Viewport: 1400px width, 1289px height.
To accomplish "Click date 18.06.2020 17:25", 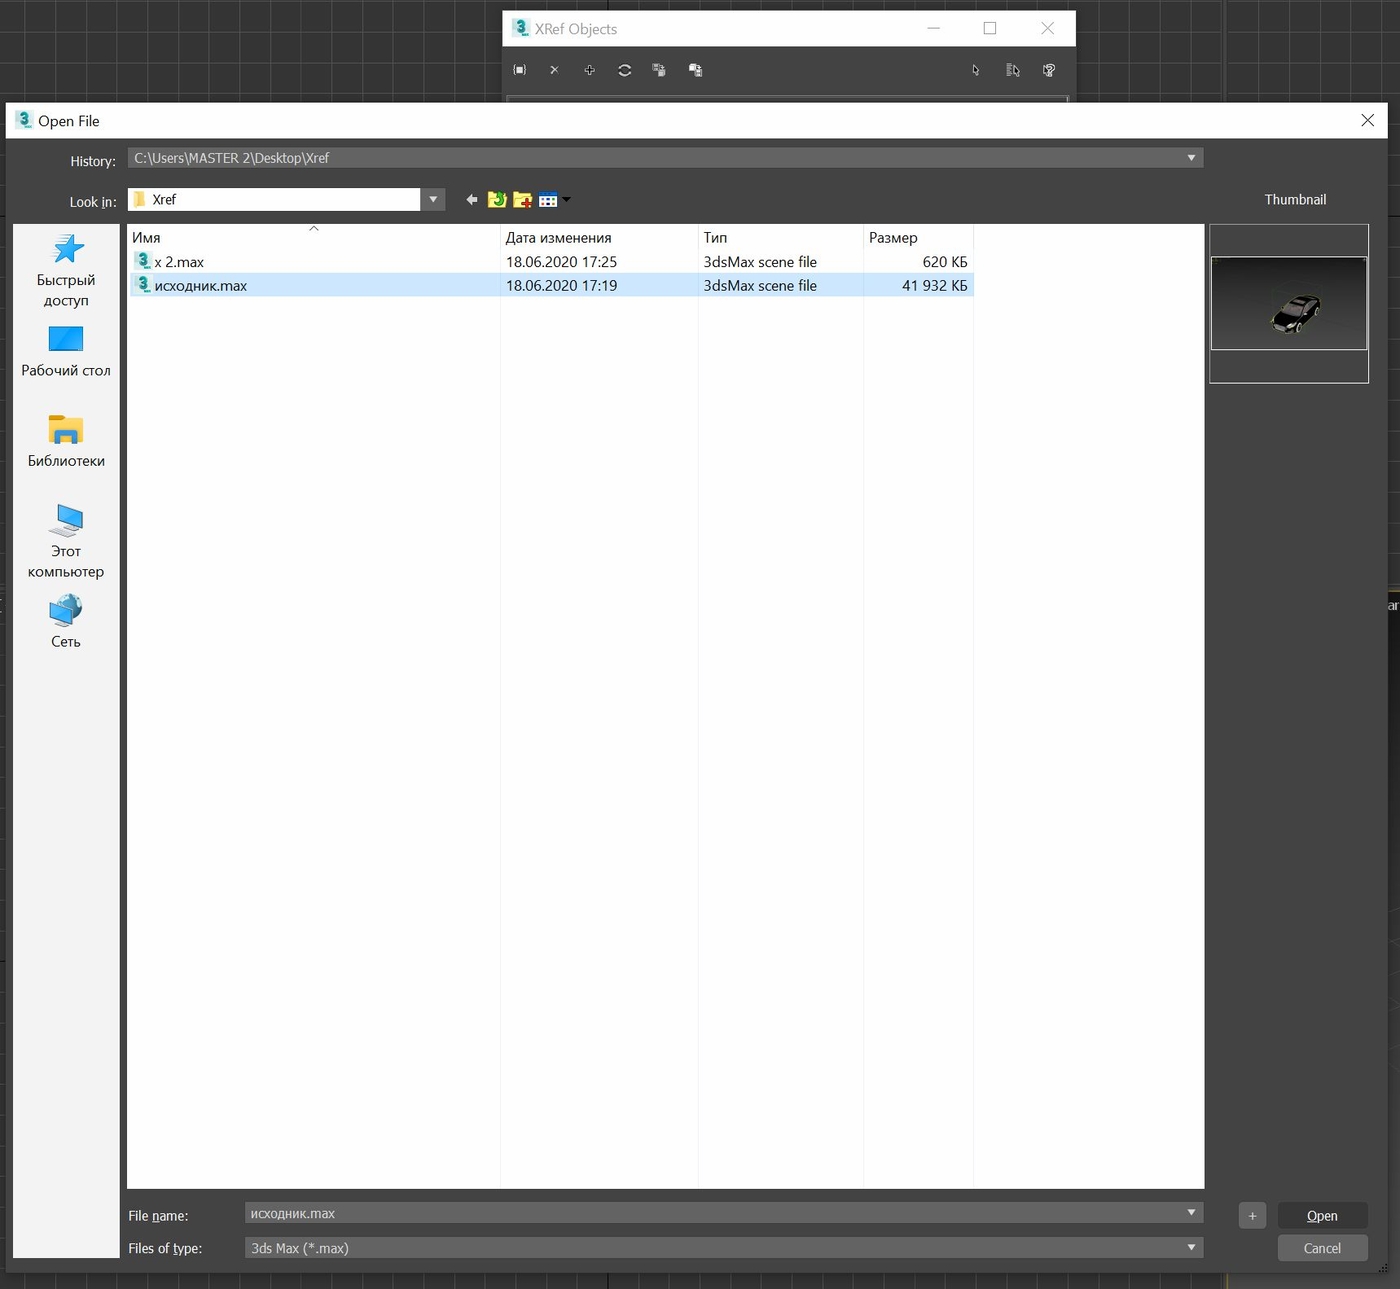I will [561, 262].
